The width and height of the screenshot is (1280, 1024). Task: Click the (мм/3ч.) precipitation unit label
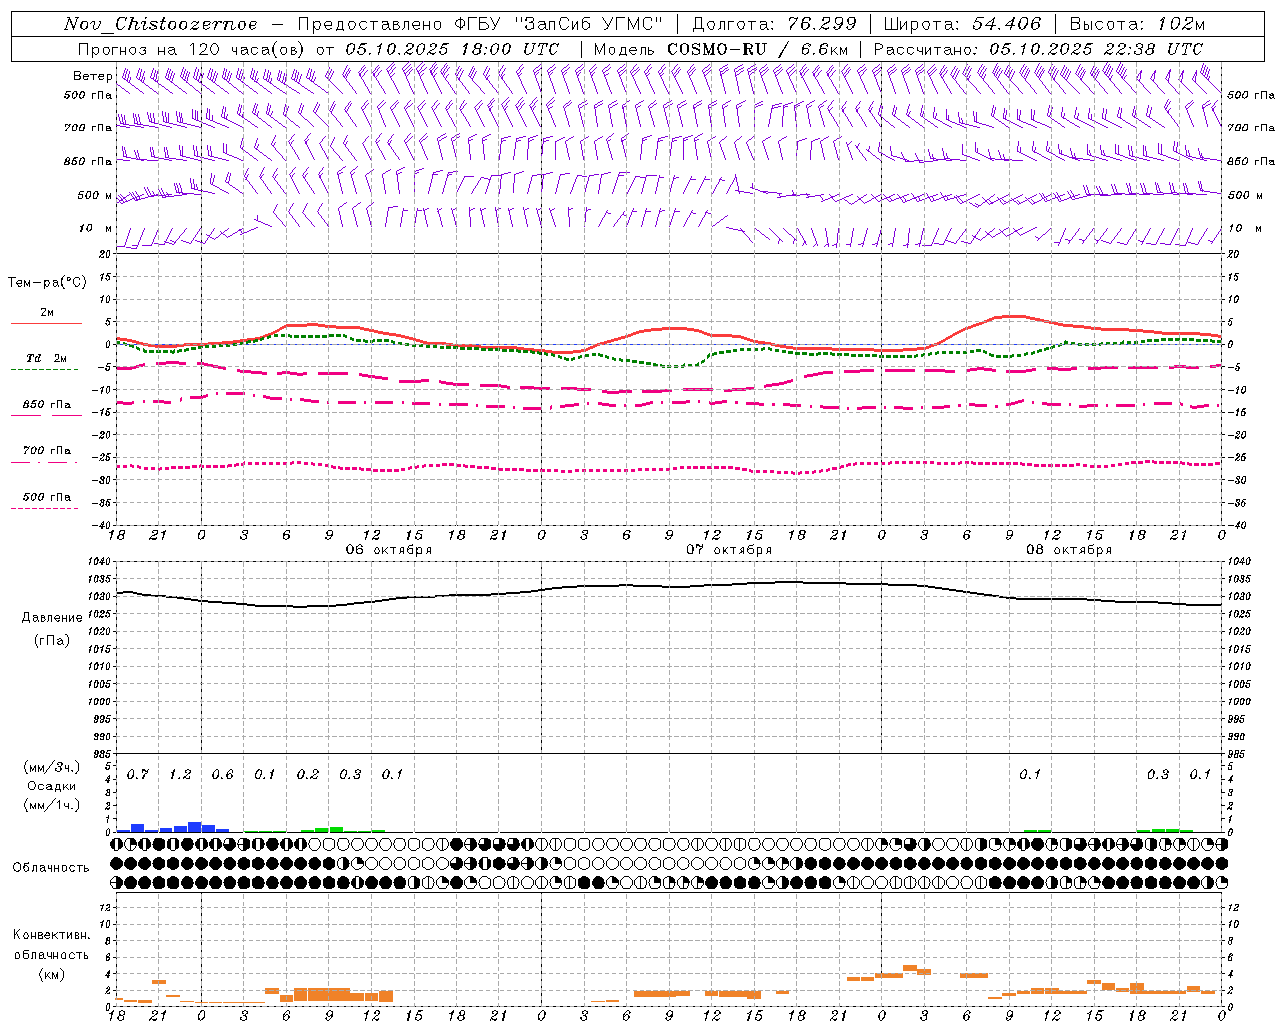coord(52,767)
